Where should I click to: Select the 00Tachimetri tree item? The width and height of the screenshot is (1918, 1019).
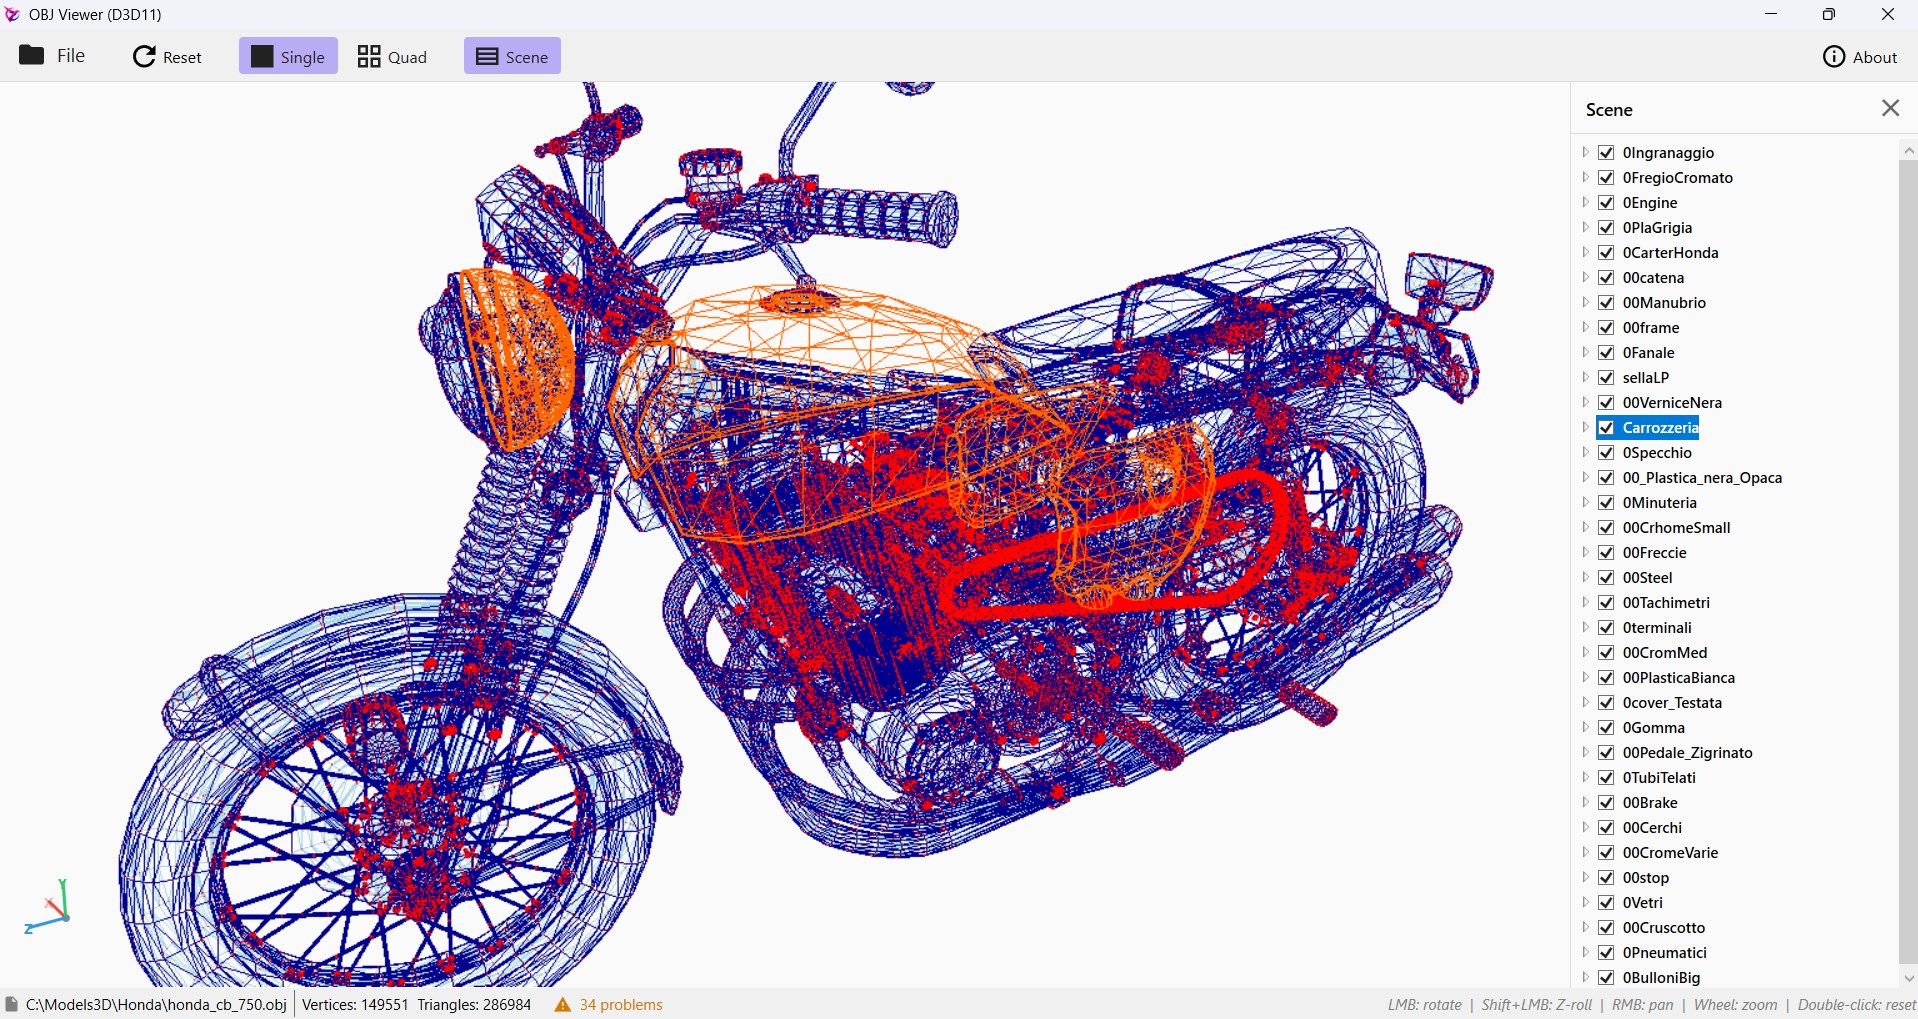(x=1666, y=603)
